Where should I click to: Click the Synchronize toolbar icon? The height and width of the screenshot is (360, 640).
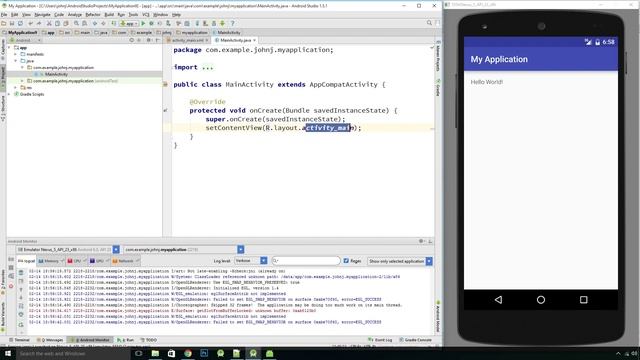20,24
